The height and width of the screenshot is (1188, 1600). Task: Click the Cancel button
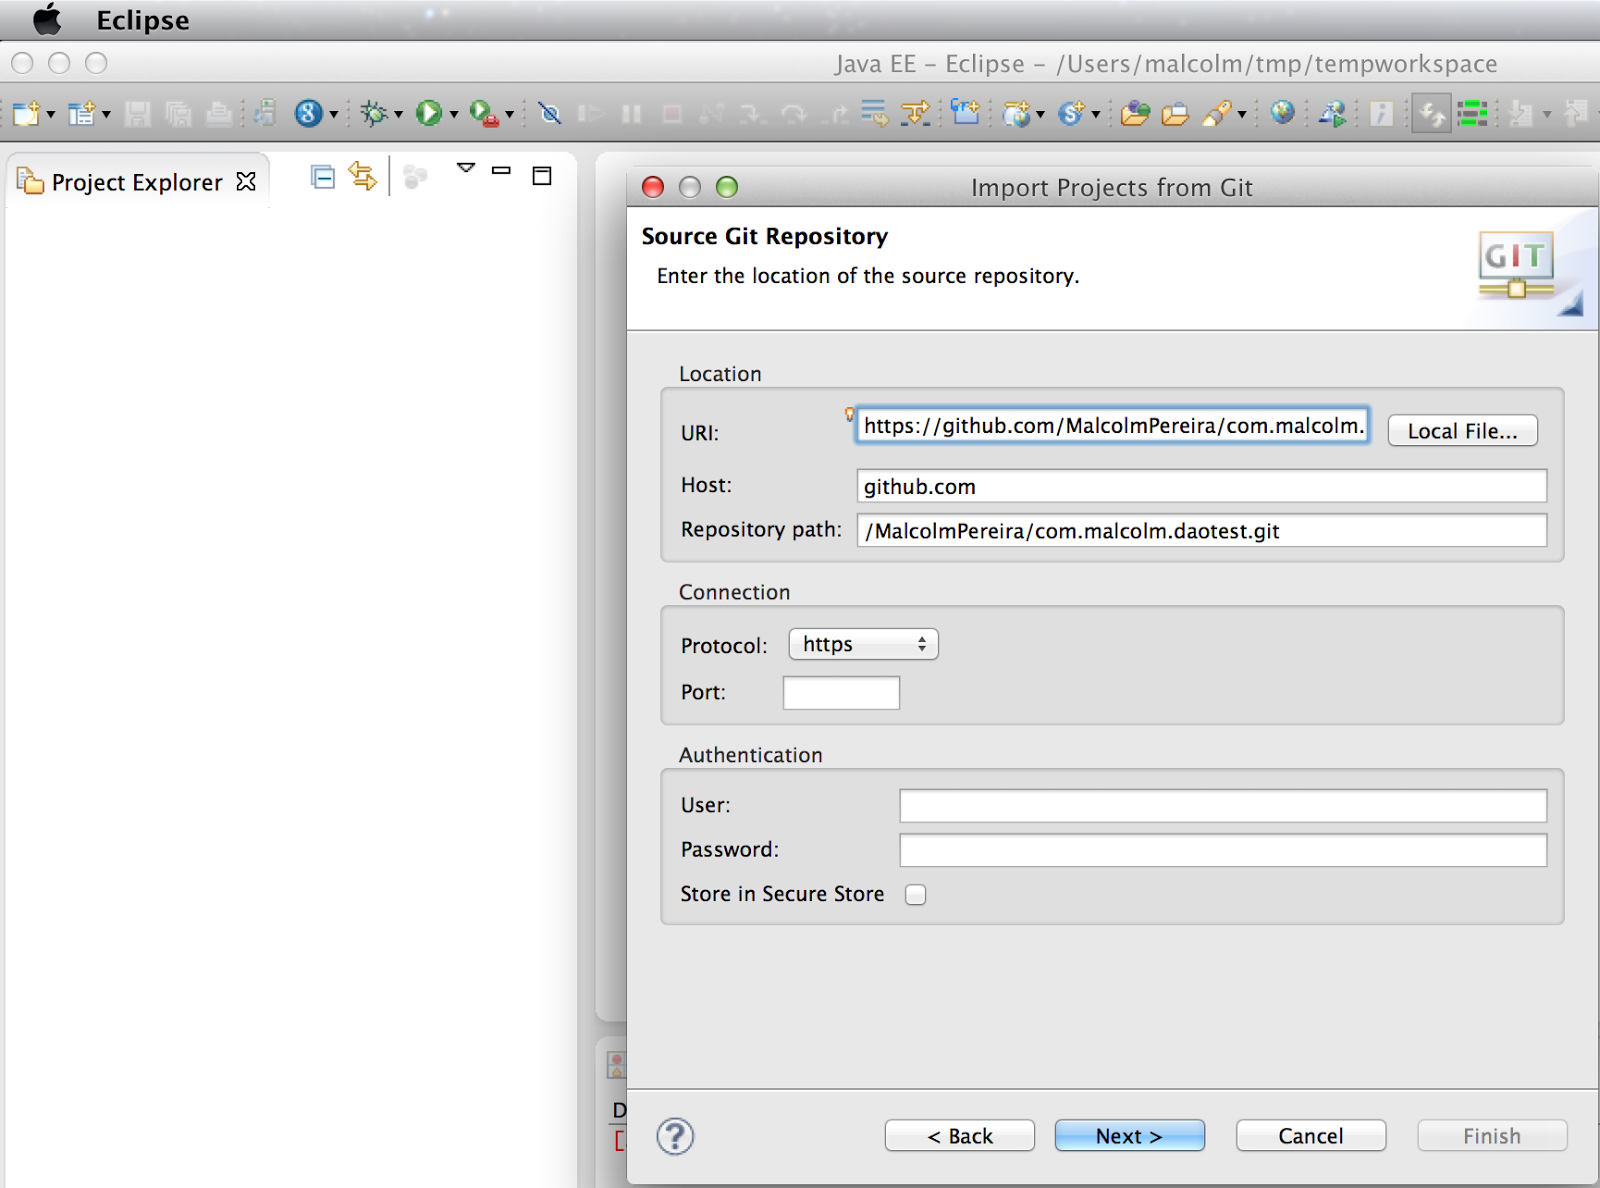coord(1311,1136)
